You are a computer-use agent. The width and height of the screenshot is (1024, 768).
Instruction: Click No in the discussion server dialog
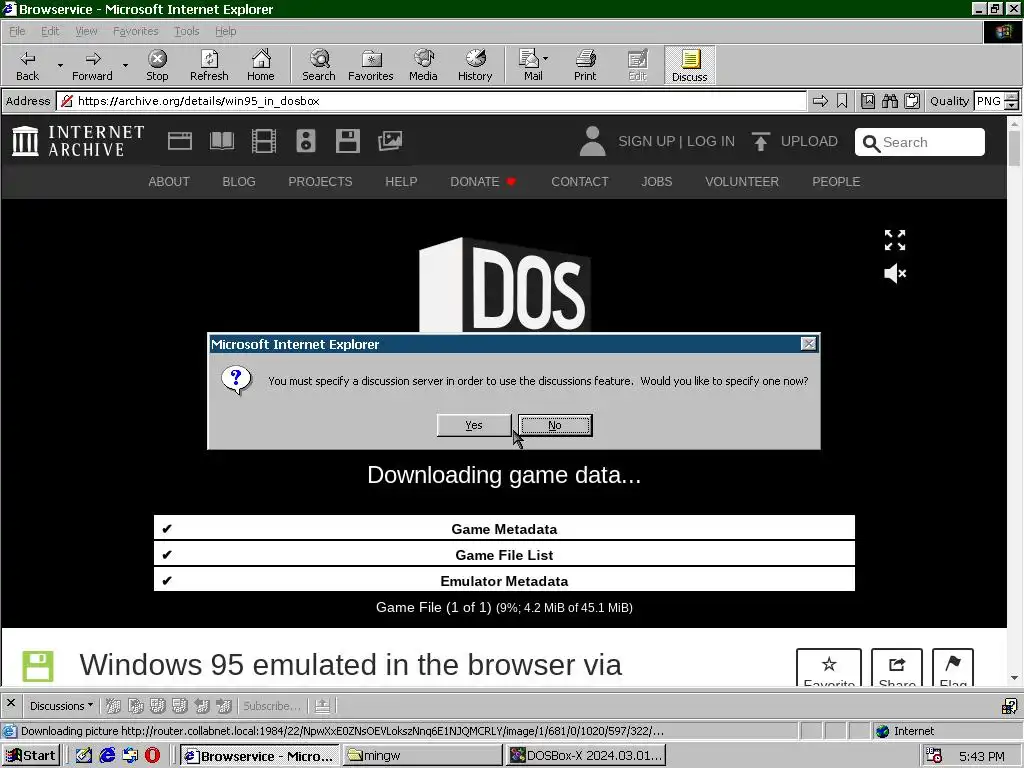[555, 425]
